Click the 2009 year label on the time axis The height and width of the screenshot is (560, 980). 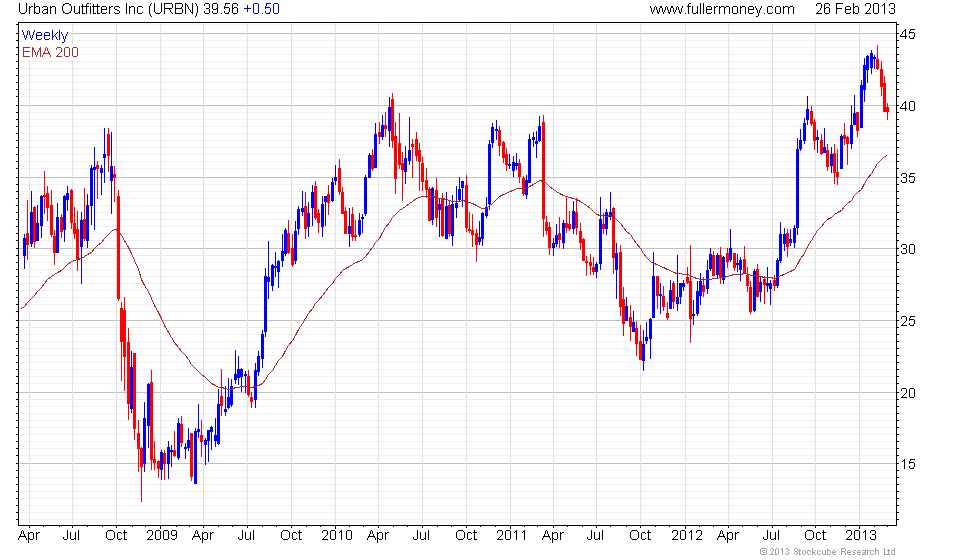(x=161, y=536)
